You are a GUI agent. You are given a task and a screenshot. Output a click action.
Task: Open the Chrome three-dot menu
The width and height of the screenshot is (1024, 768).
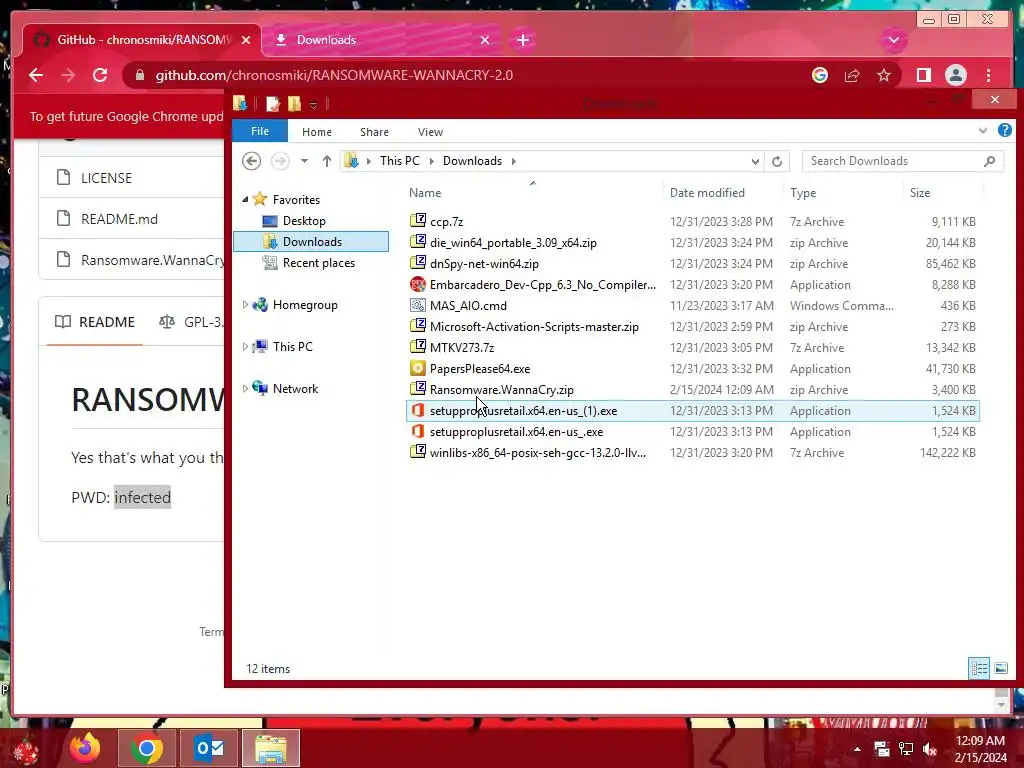click(989, 76)
